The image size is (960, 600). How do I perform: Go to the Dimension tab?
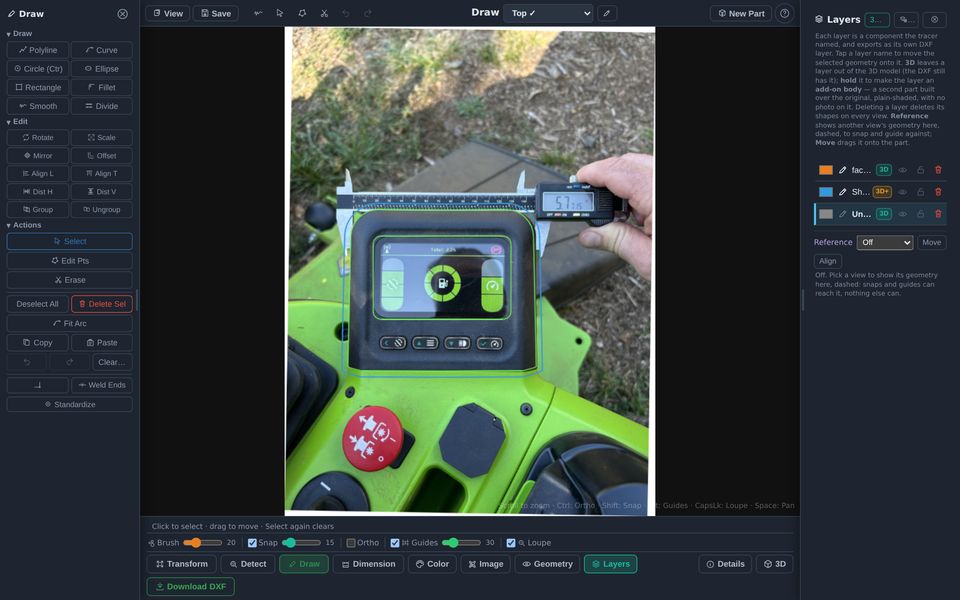(369, 564)
